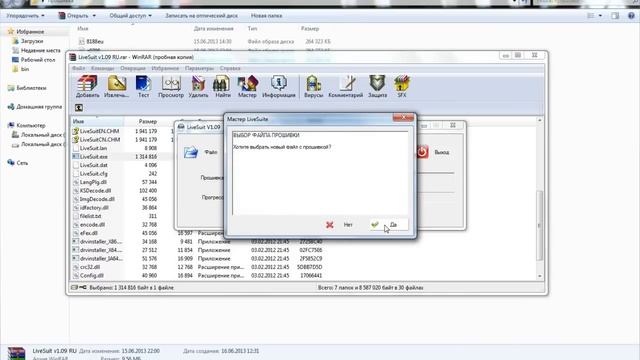Image resolution: width=640 pixels, height=360 pixels.
Task: Open the Команды menu in WinRAR
Action: (x=102, y=69)
